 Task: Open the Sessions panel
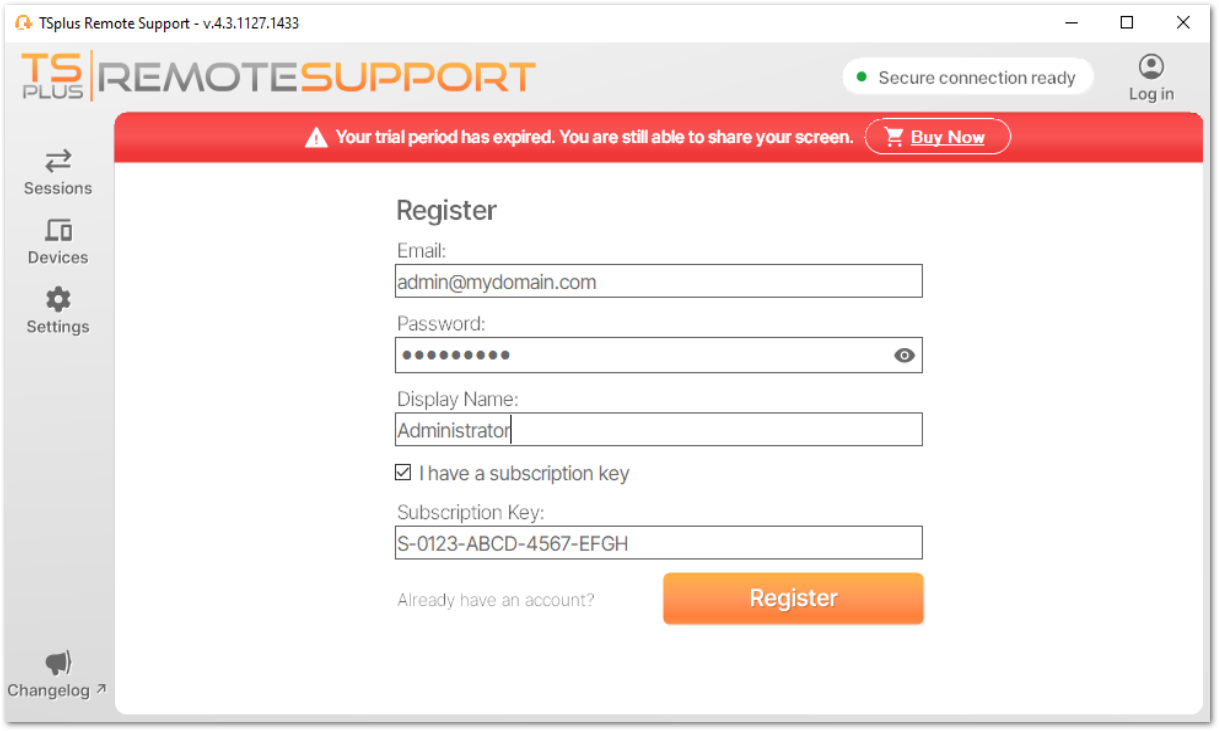coord(57,172)
